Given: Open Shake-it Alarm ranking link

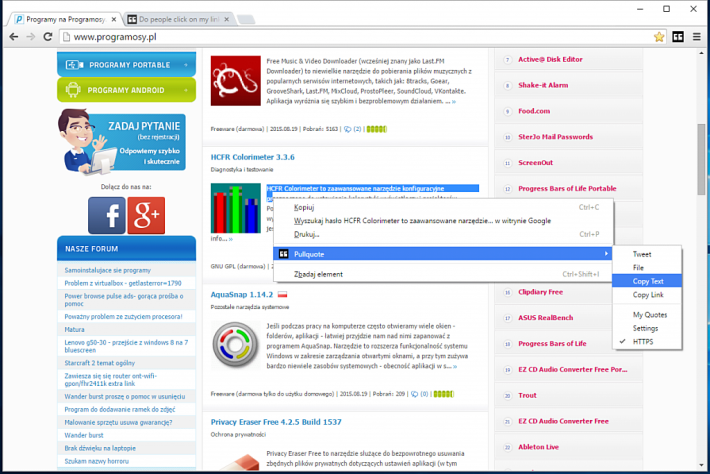Looking at the screenshot, I should pyautogui.click(x=543, y=85).
